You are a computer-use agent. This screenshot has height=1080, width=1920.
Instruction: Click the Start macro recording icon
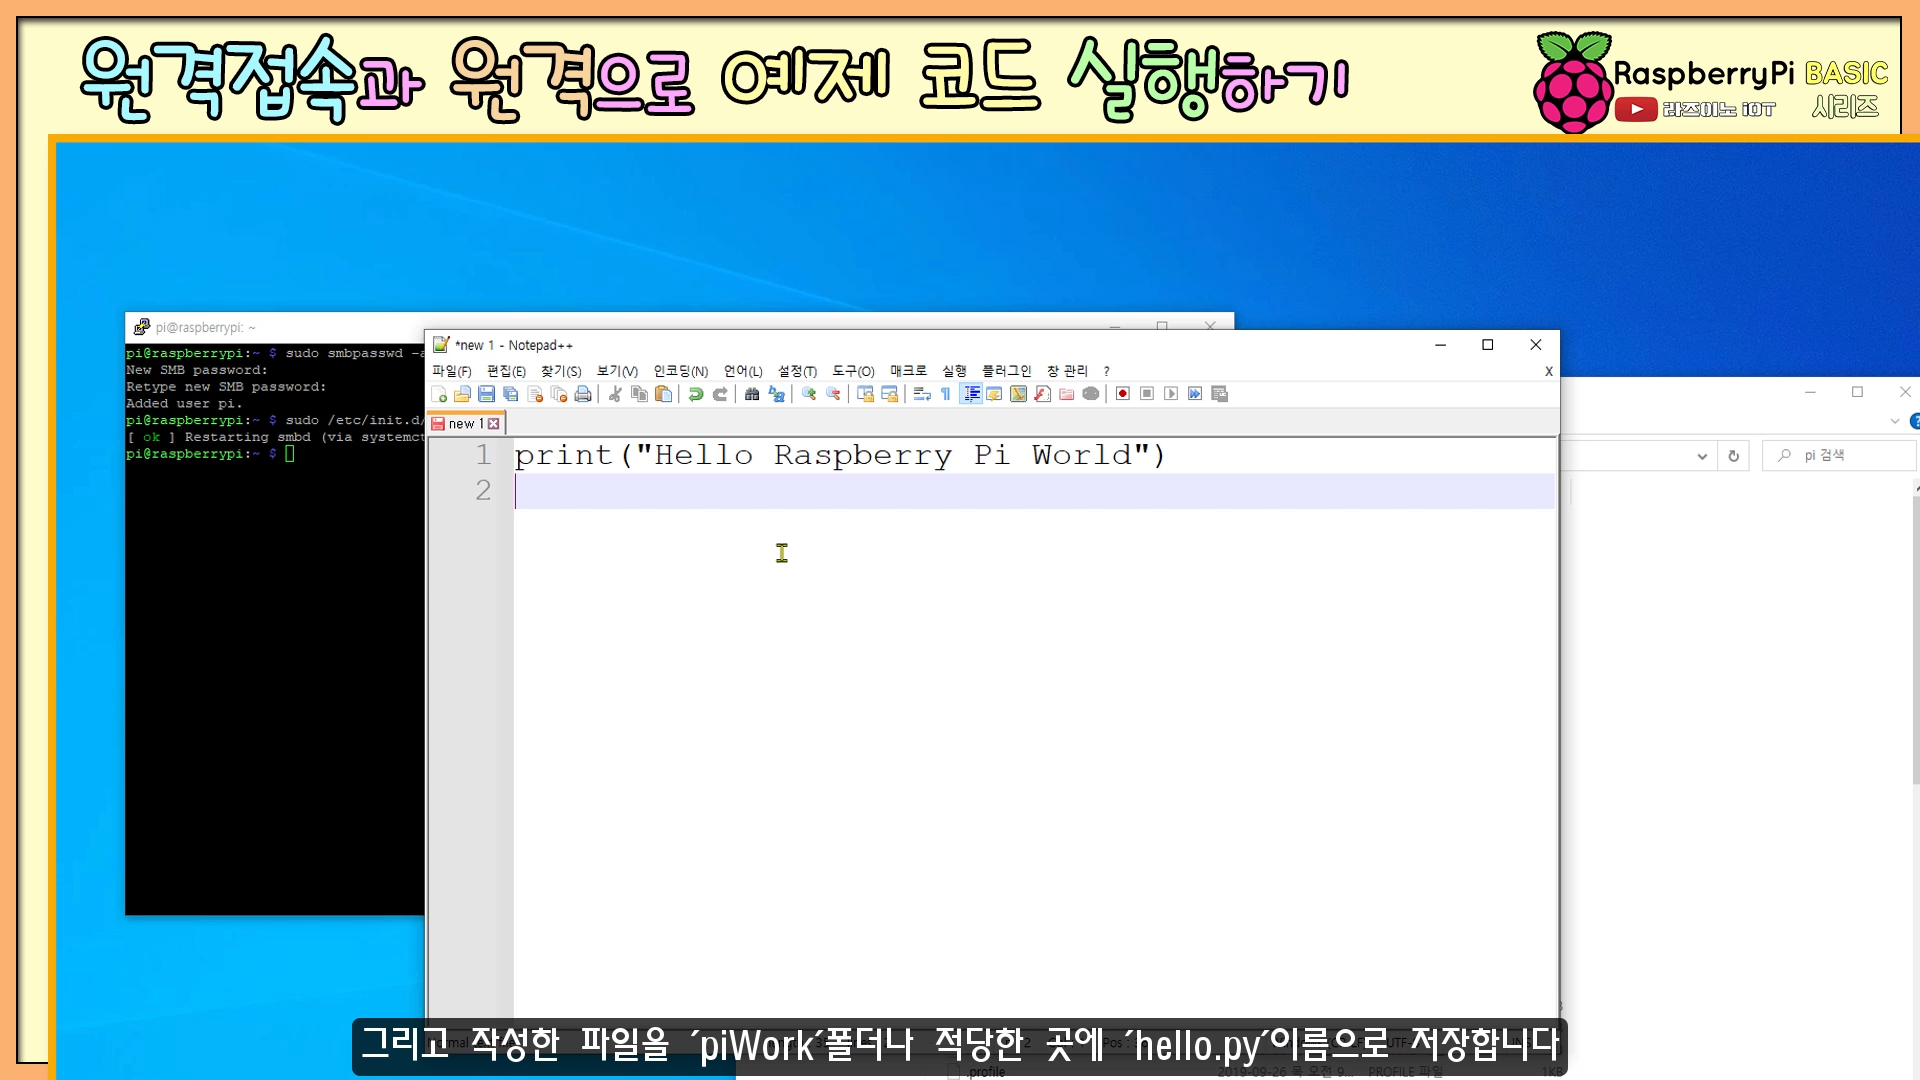coord(1123,394)
